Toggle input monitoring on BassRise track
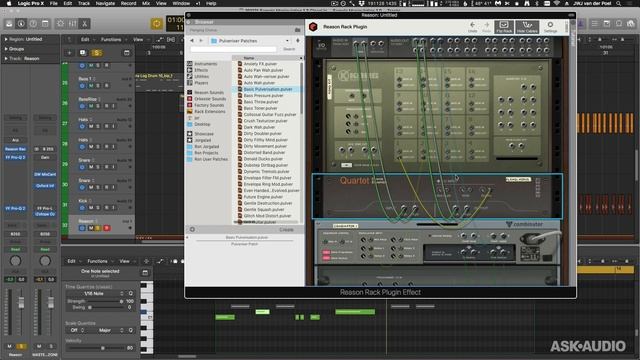640x360 pixels. (x=114, y=106)
